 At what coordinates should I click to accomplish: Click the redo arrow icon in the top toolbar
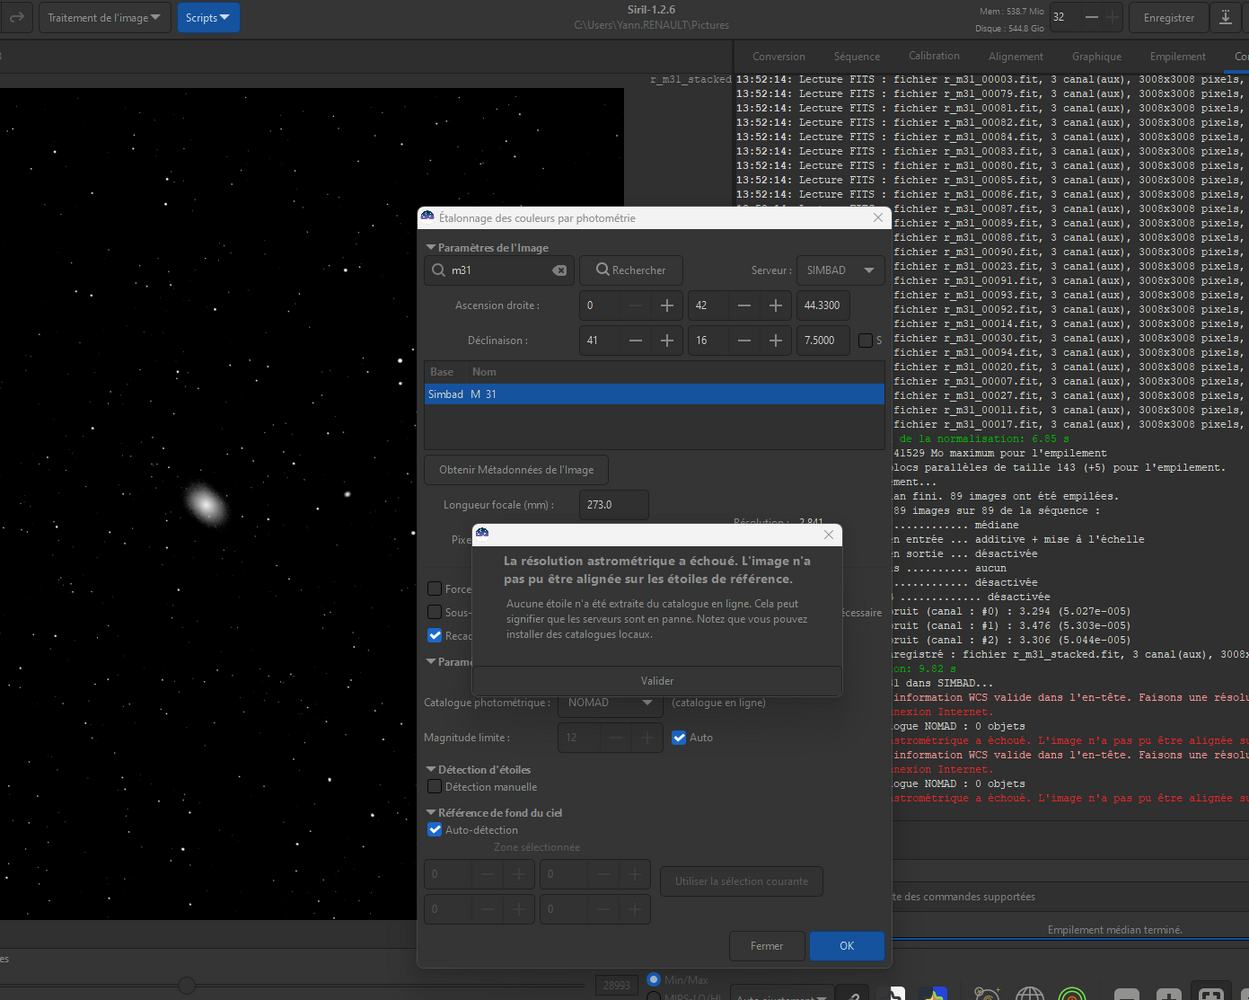(16, 17)
